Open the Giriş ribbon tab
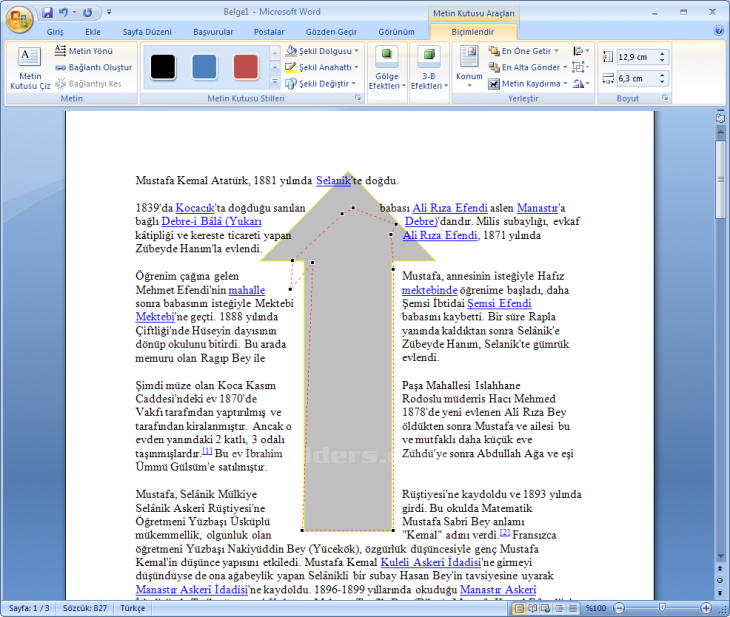The width and height of the screenshot is (730, 617). pyautogui.click(x=55, y=32)
